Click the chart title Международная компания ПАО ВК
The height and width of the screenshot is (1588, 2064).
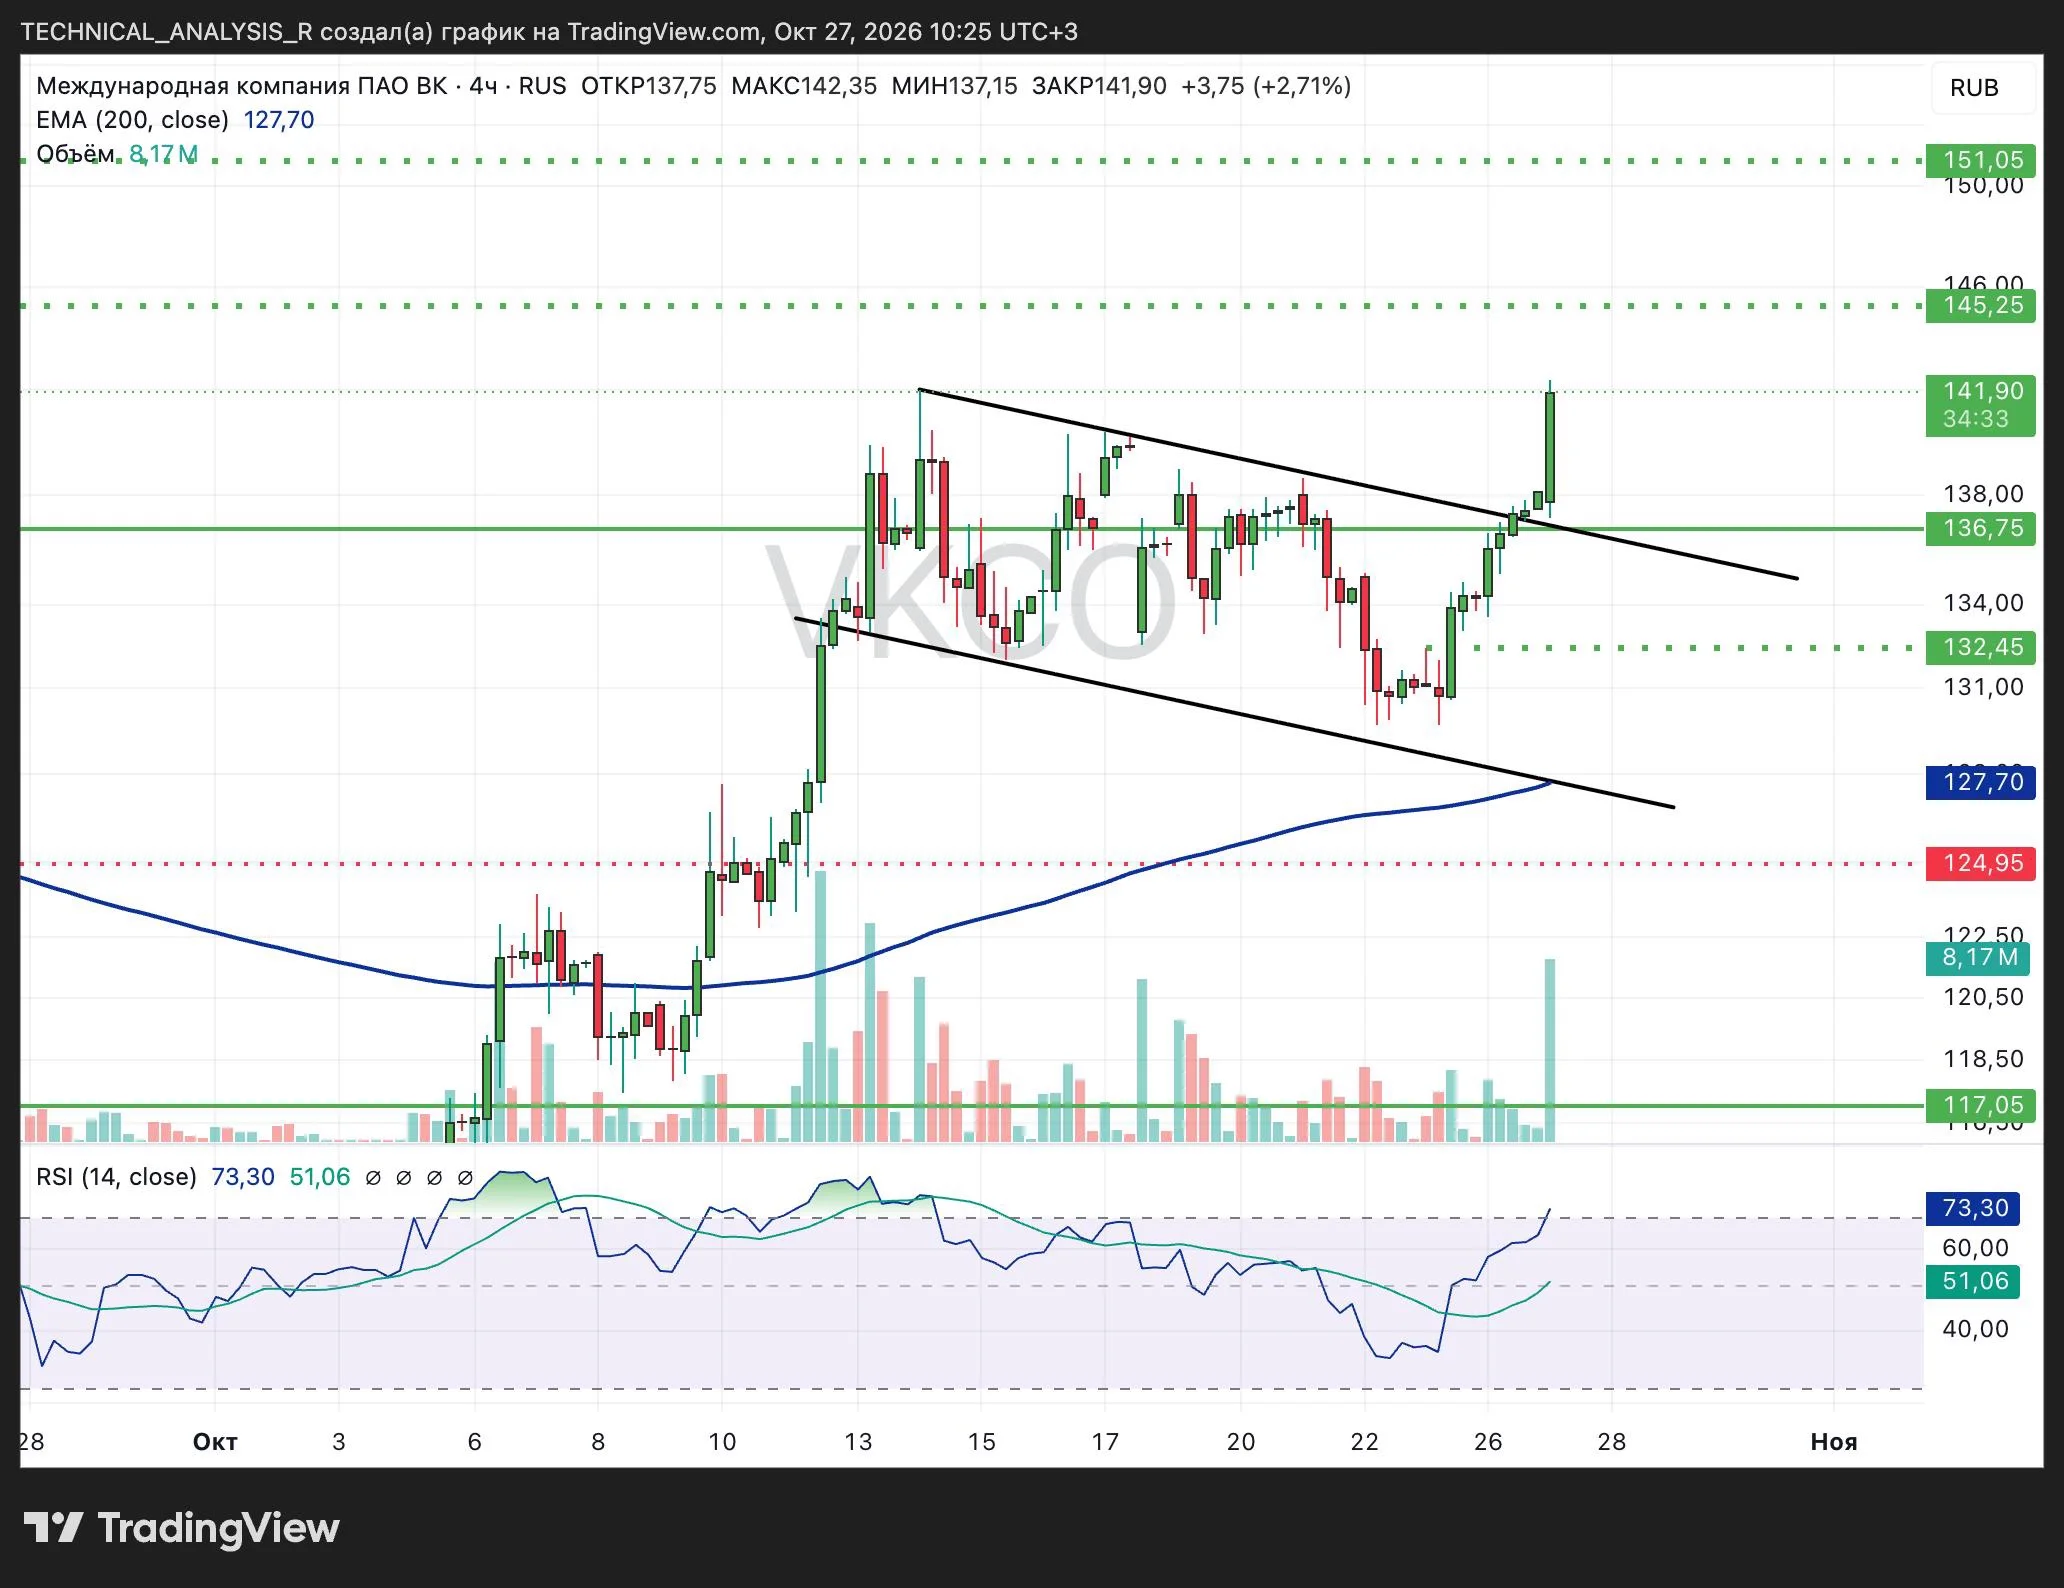(242, 86)
